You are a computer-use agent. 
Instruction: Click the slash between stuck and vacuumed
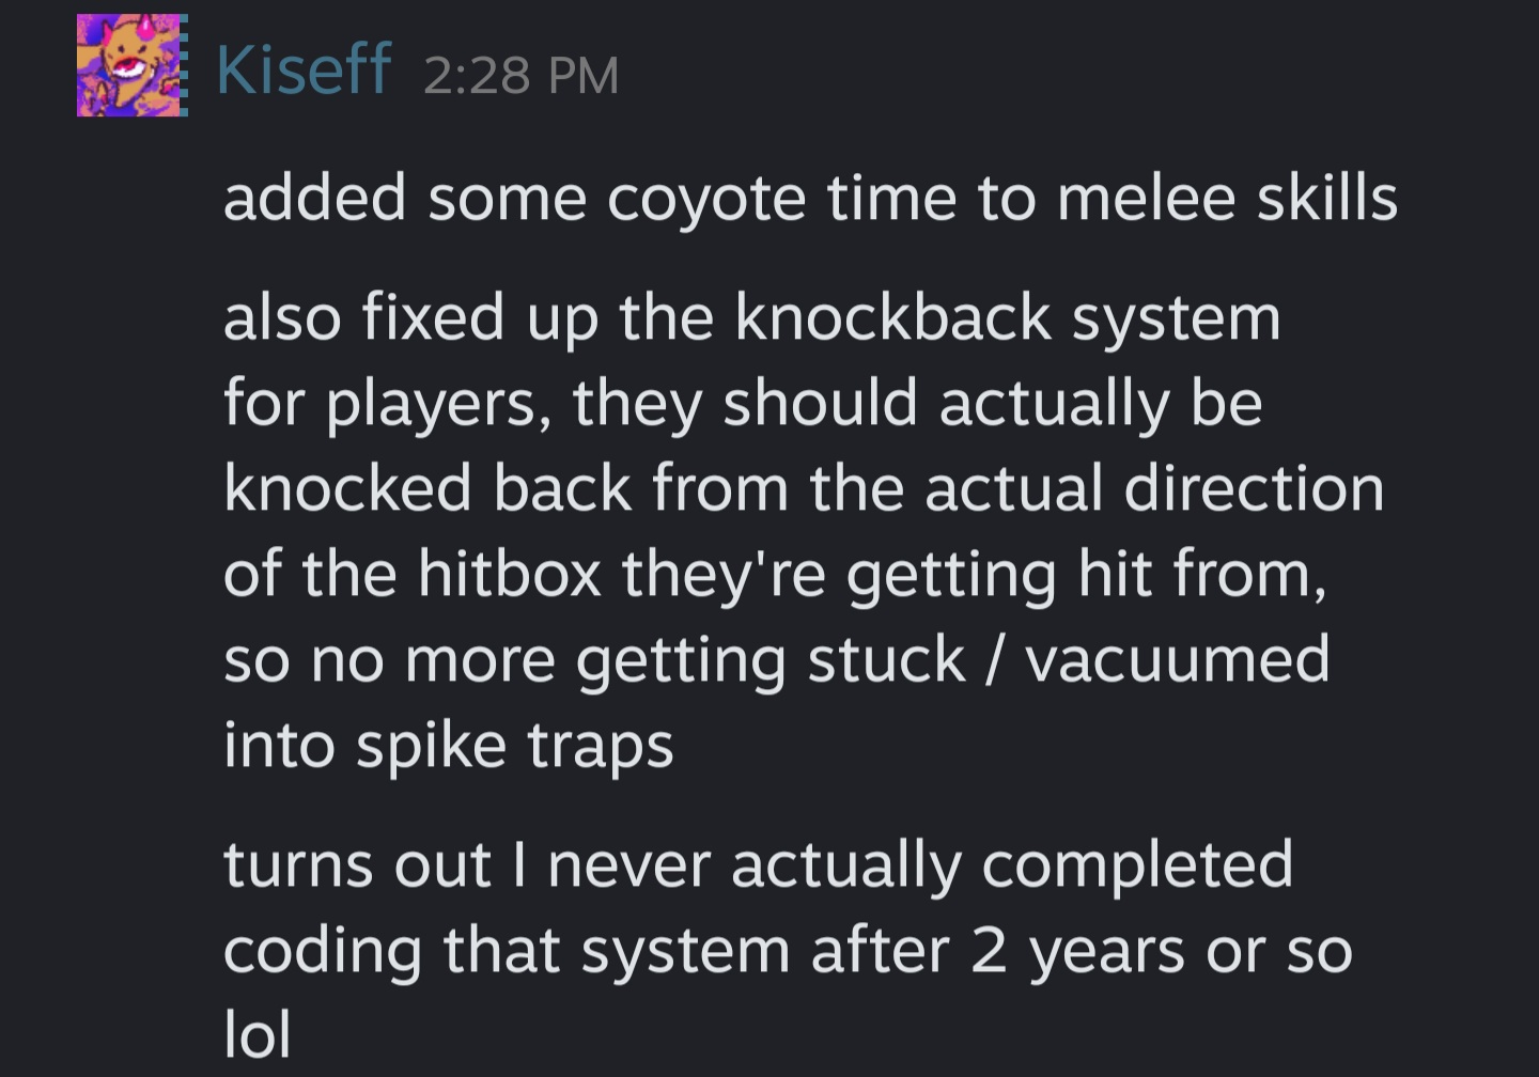click(x=996, y=660)
